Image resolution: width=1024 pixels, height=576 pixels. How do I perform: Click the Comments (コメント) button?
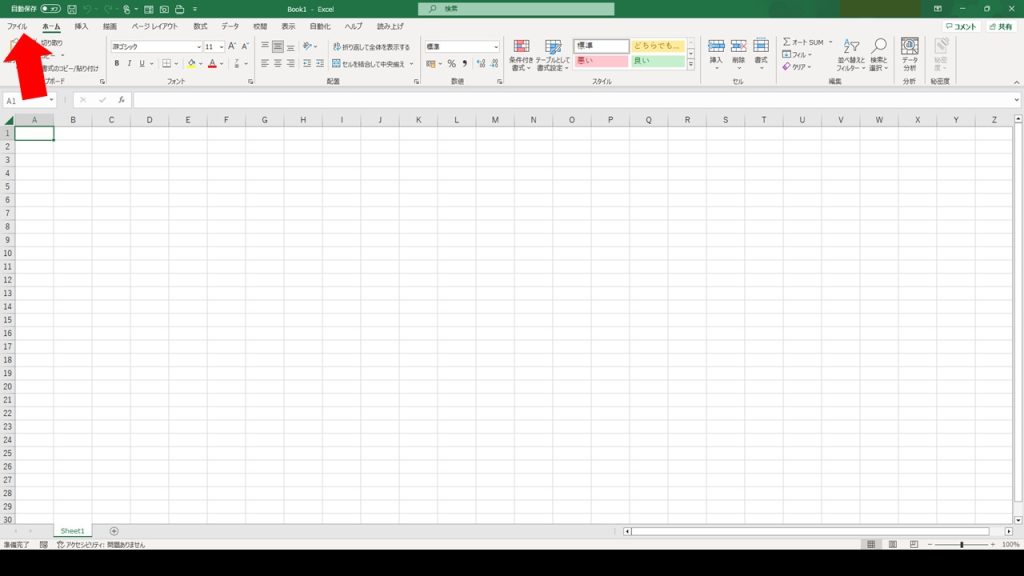pos(961,27)
